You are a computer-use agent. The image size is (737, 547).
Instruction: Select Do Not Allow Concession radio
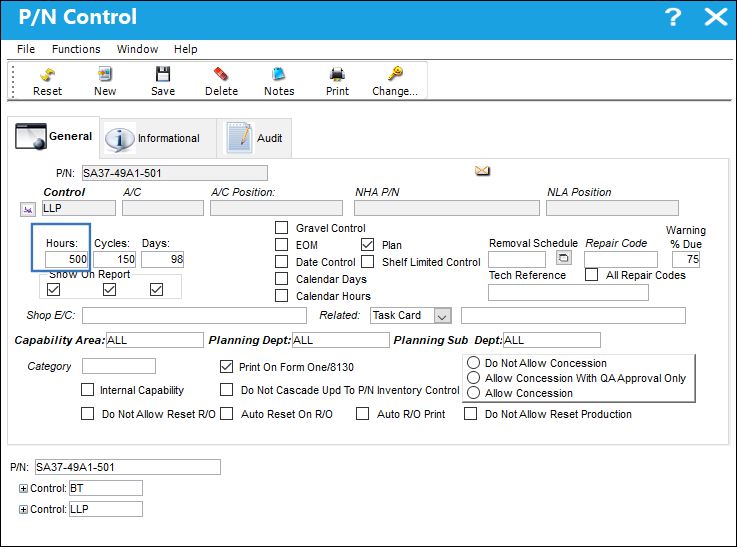pos(473,363)
